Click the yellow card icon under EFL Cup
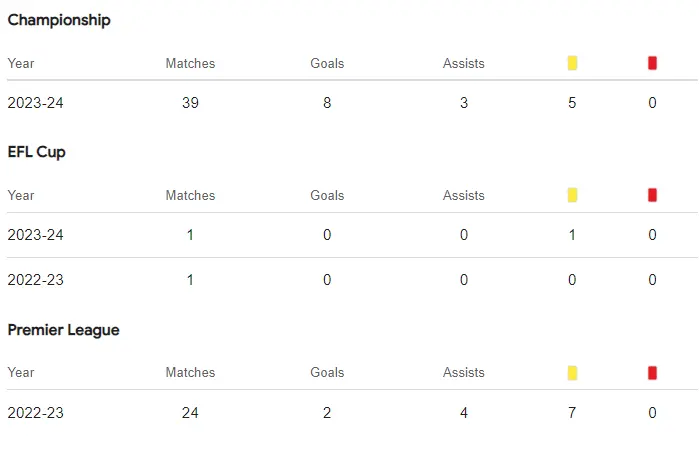 pyautogui.click(x=572, y=195)
